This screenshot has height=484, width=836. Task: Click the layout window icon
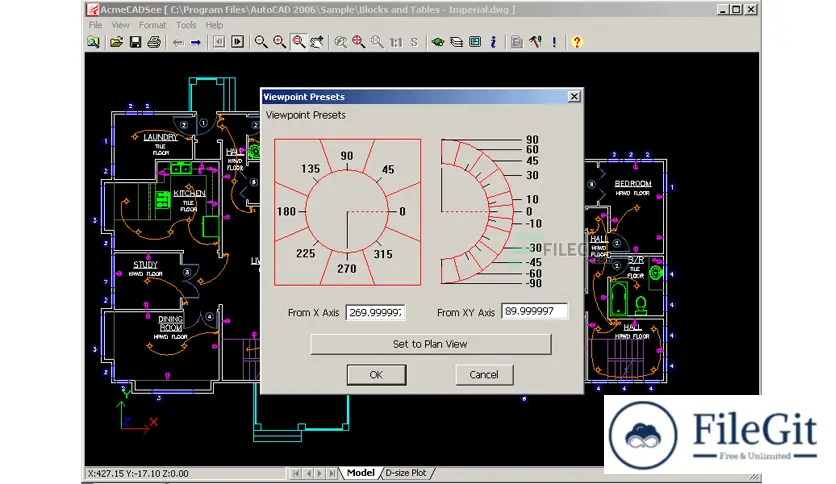point(475,42)
